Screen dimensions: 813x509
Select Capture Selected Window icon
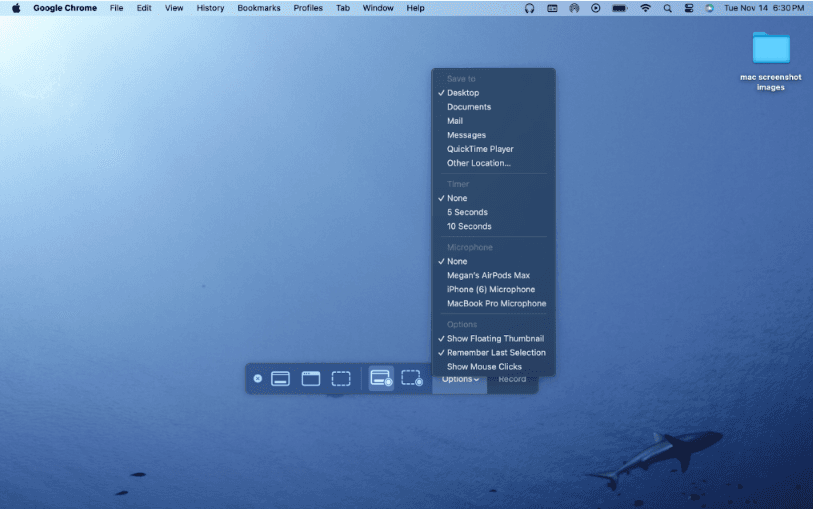tap(311, 379)
